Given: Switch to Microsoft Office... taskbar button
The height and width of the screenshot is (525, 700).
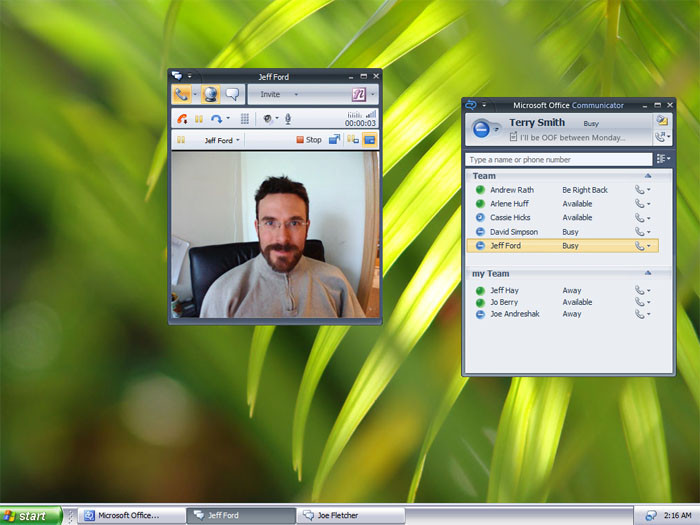Looking at the screenshot, I should [x=132, y=516].
